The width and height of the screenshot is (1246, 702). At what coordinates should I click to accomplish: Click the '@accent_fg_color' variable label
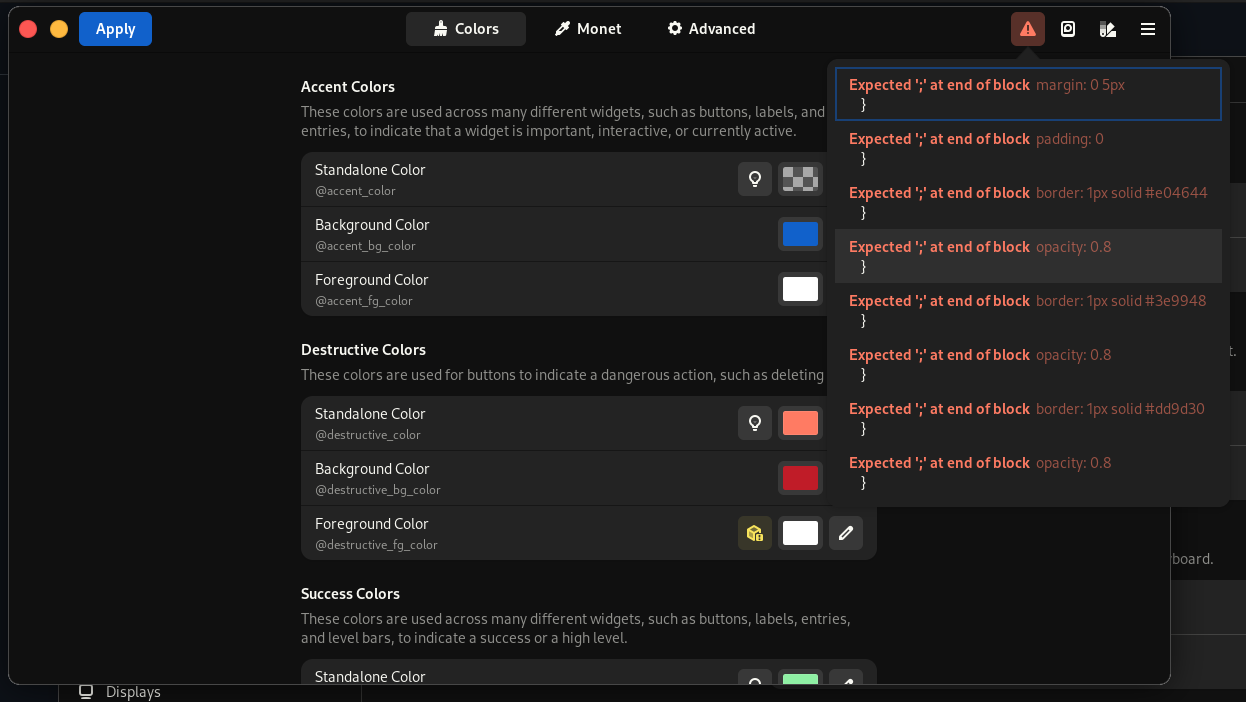[364, 301]
